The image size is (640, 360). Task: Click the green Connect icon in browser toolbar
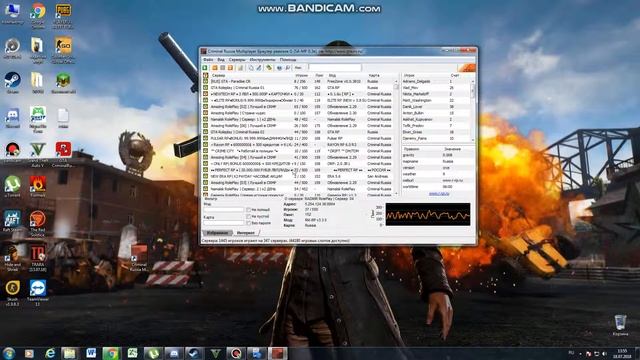click(x=205, y=68)
